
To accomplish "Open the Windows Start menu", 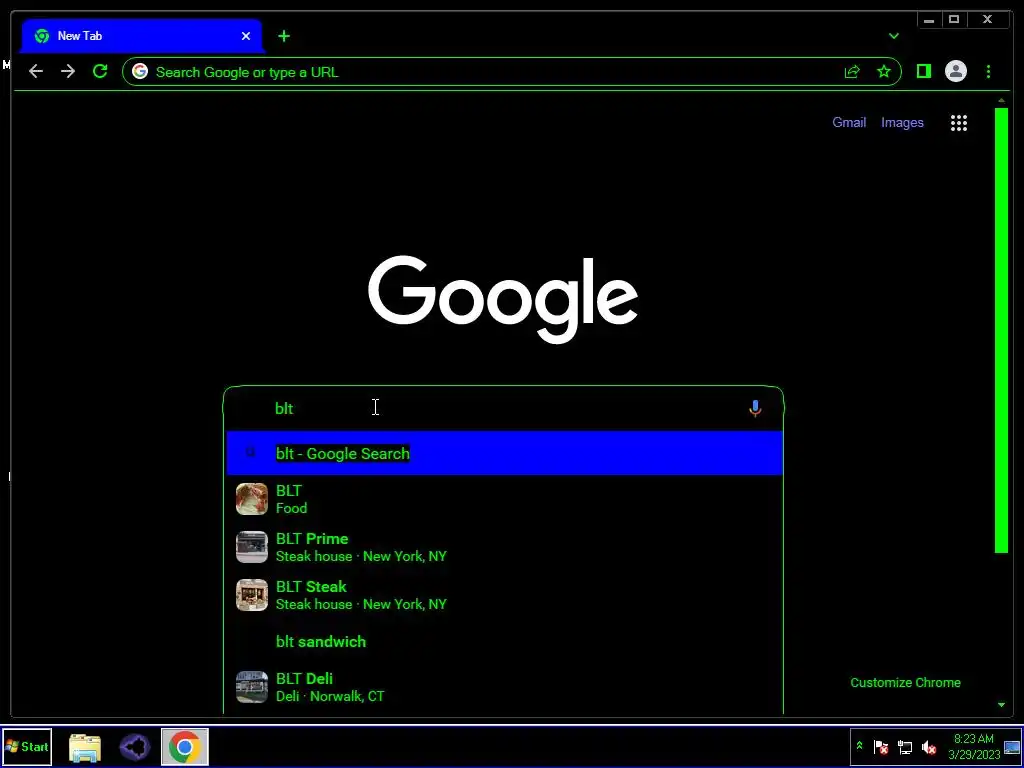I will [26, 746].
